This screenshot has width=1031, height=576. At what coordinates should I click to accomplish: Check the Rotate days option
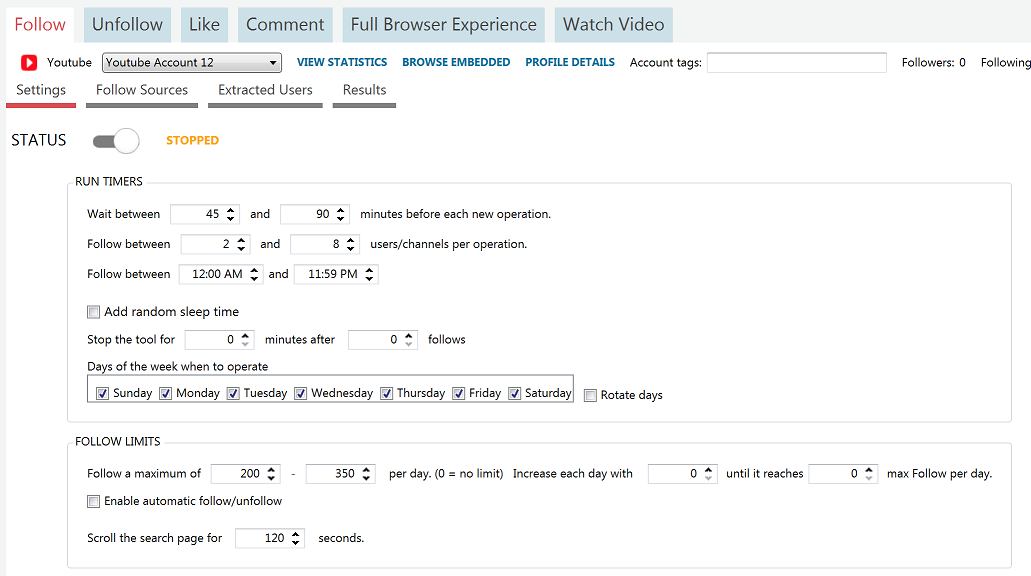coord(591,395)
